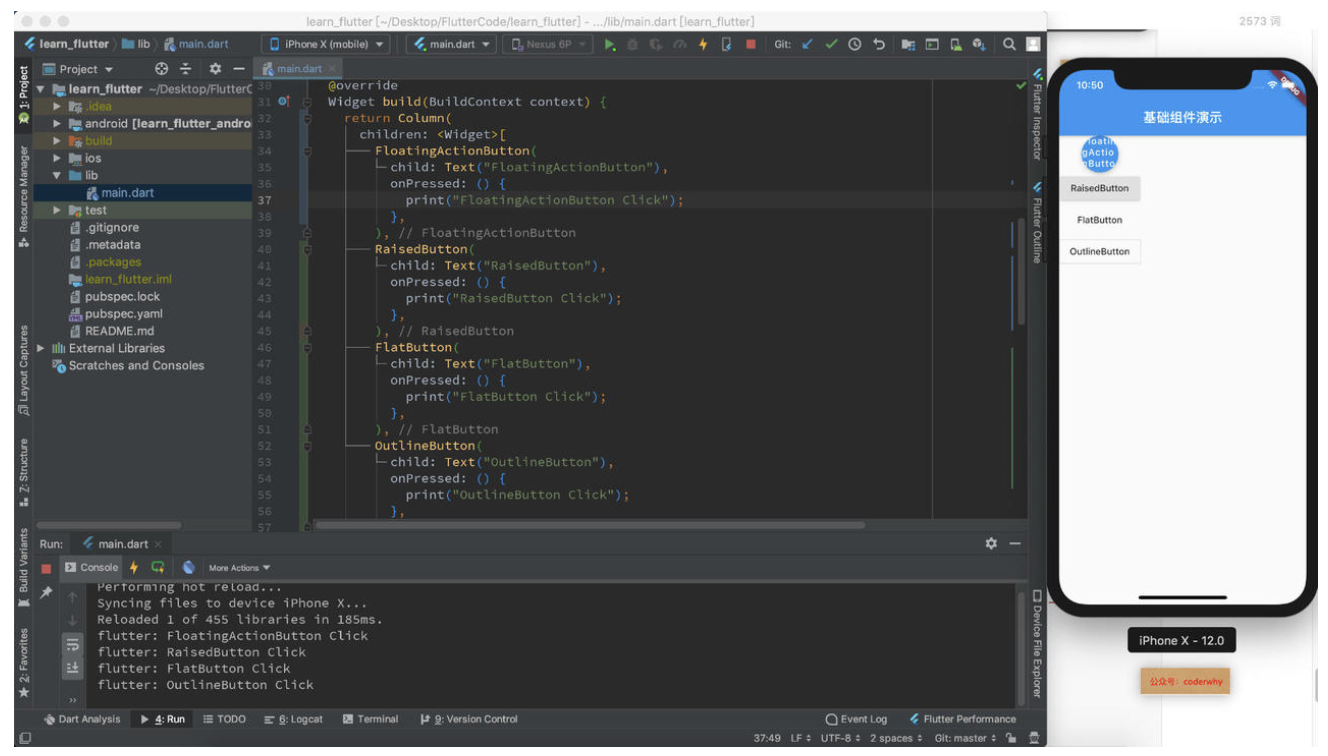The width and height of the screenshot is (1328, 756).
Task: Close the main.dart editor tab
Action: [x=333, y=69]
